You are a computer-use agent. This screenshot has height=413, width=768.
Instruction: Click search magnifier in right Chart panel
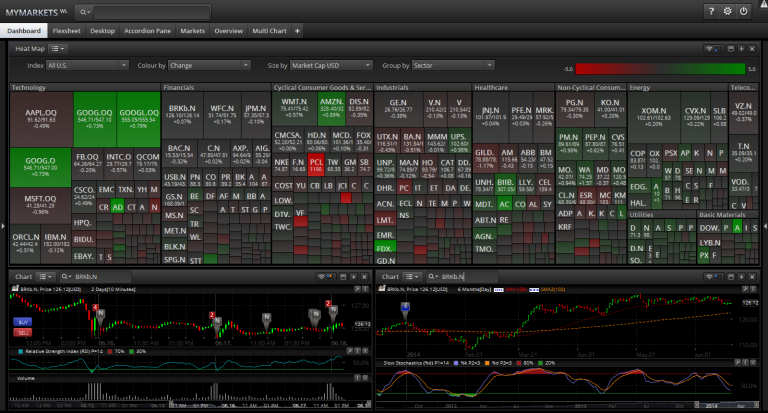[432, 277]
